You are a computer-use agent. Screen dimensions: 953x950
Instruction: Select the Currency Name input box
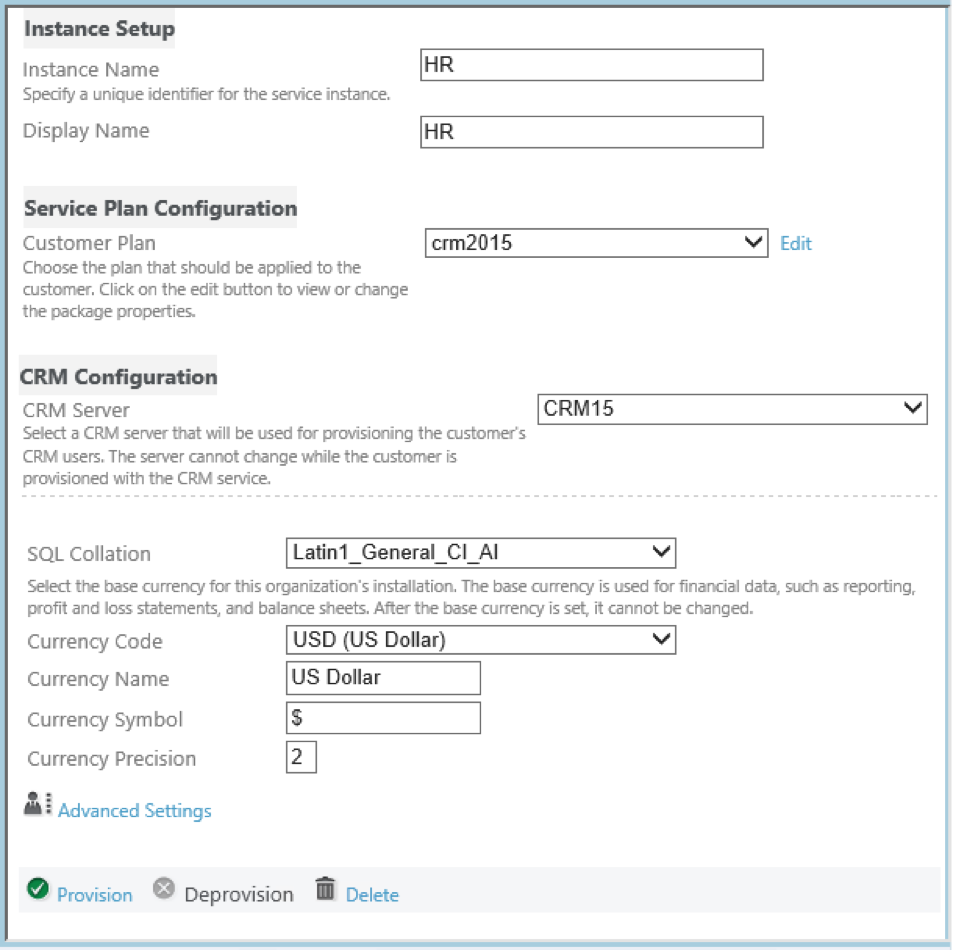pos(383,678)
